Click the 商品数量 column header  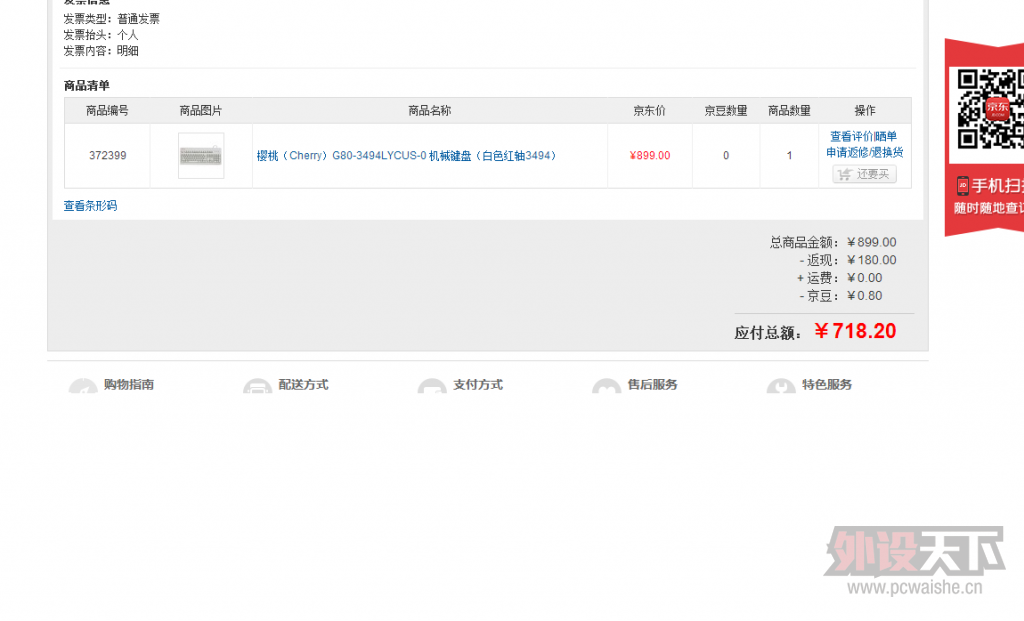(x=789, y=110)
